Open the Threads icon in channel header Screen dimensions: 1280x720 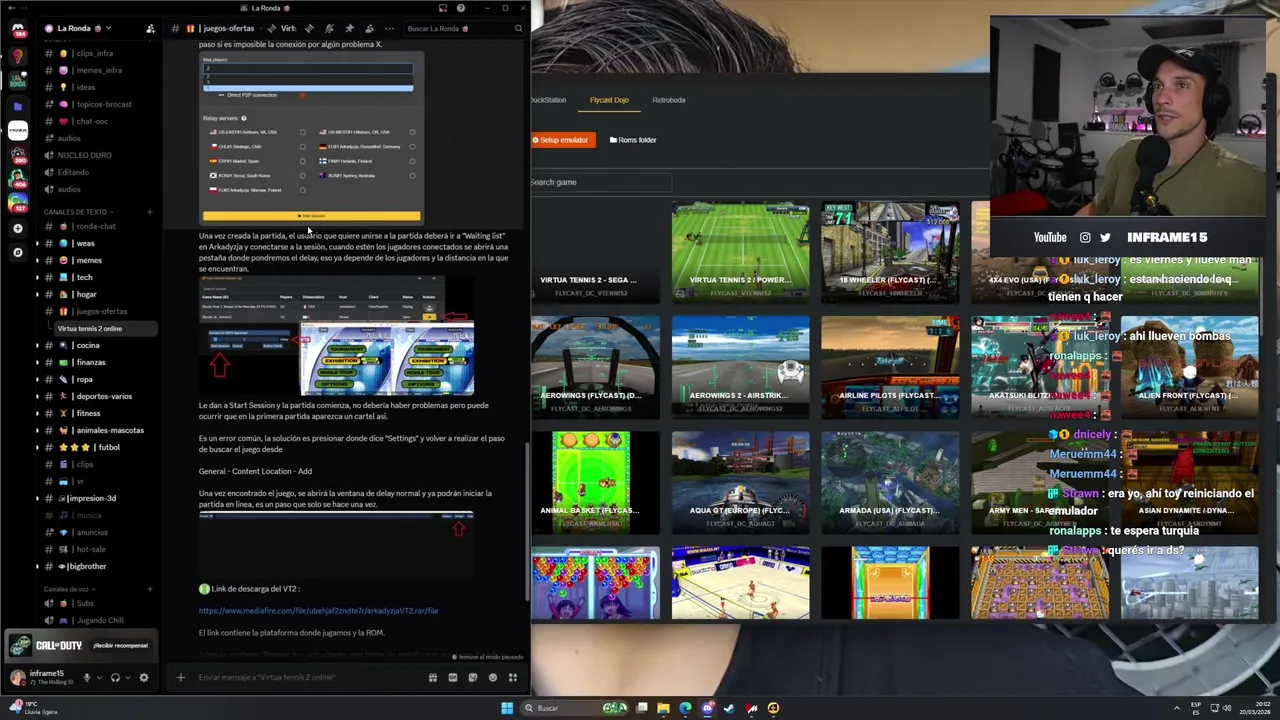[x=309, y=28]
